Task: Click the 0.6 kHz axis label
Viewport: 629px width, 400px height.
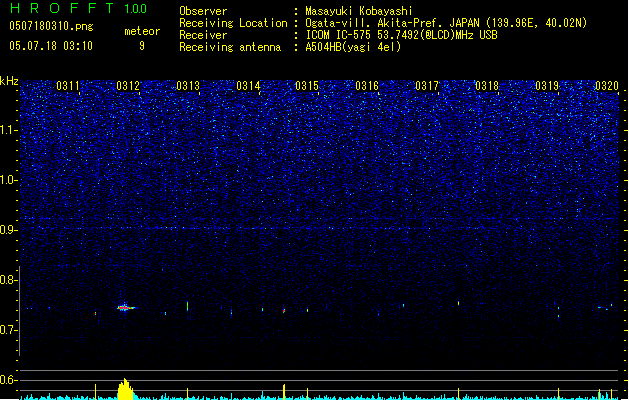Action: [9, 380]
